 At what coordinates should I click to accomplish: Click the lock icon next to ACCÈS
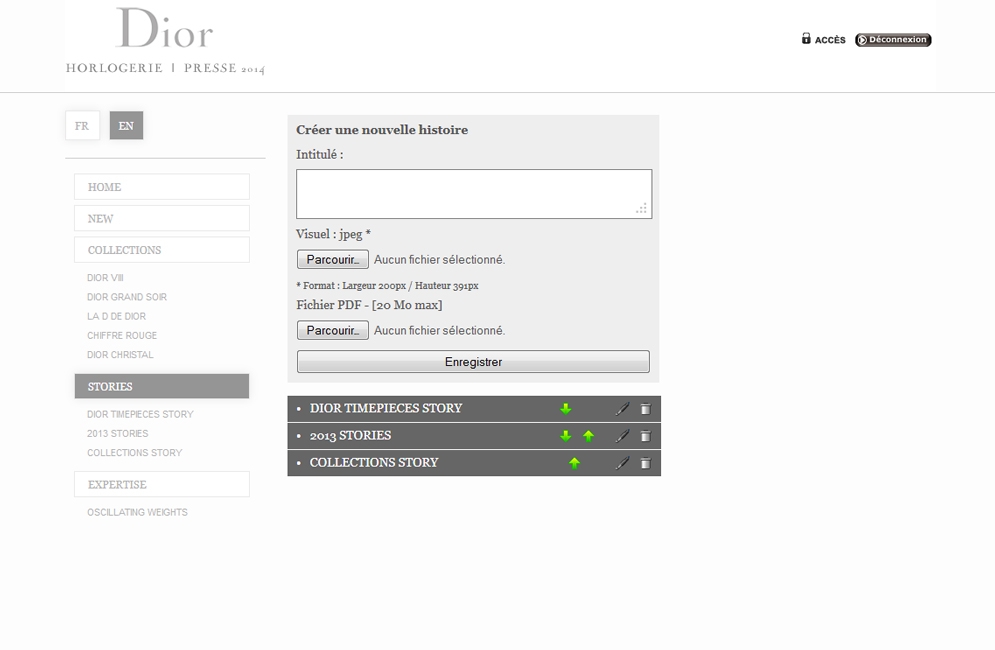(x=806, y=39)
